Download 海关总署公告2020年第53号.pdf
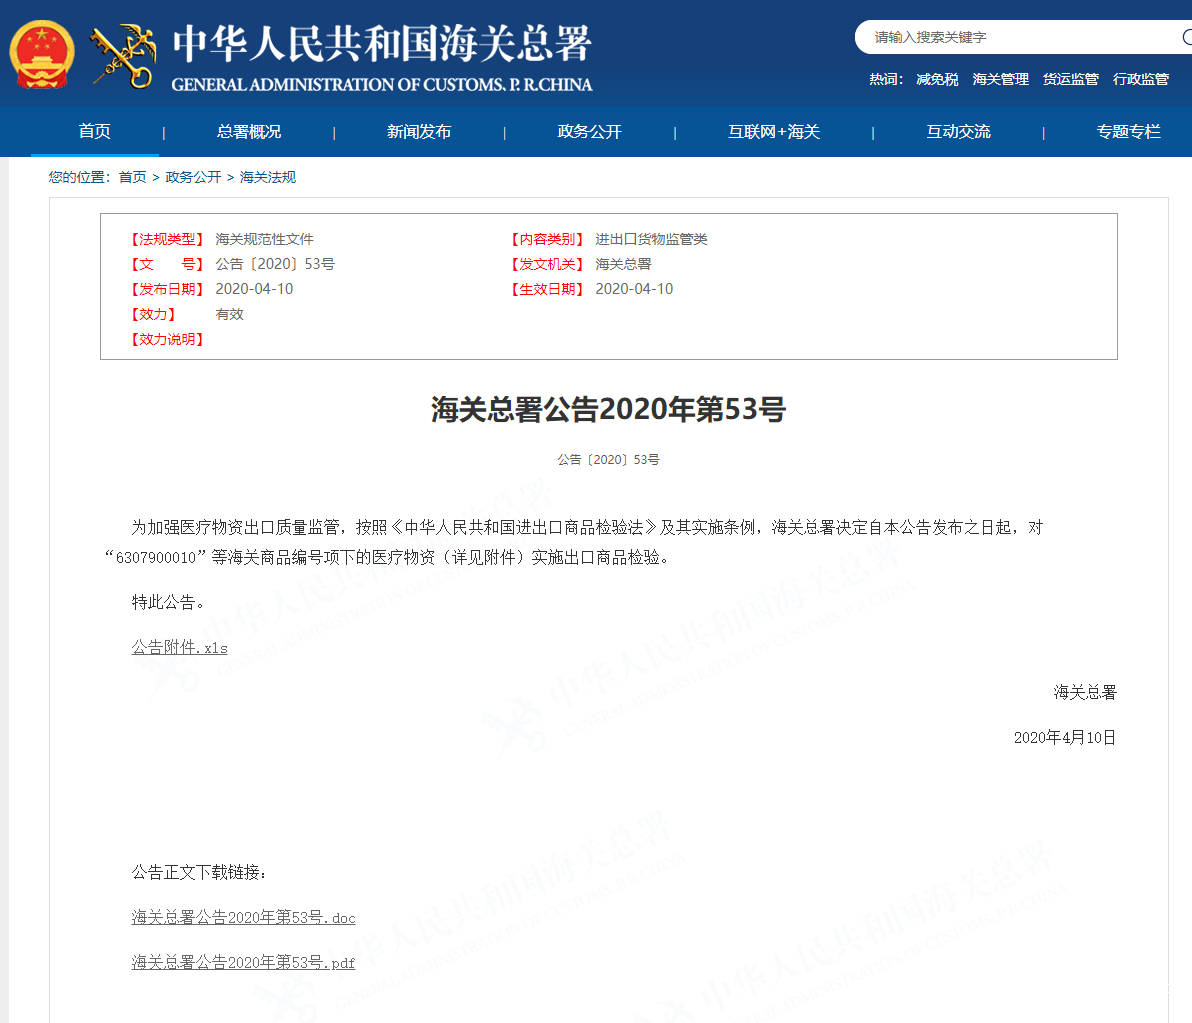Screen dimensions: 1192x1023 [x=243, y=962]
